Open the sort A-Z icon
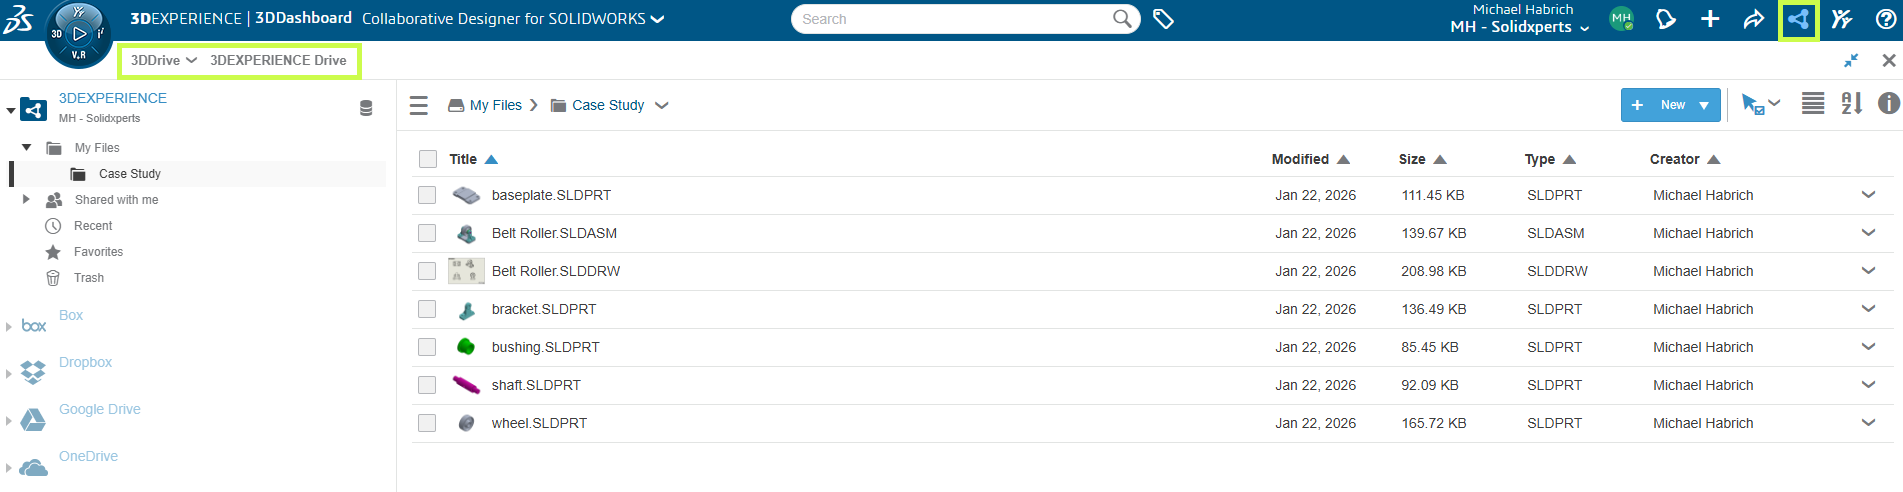1903x492 pixels. 1852,103
